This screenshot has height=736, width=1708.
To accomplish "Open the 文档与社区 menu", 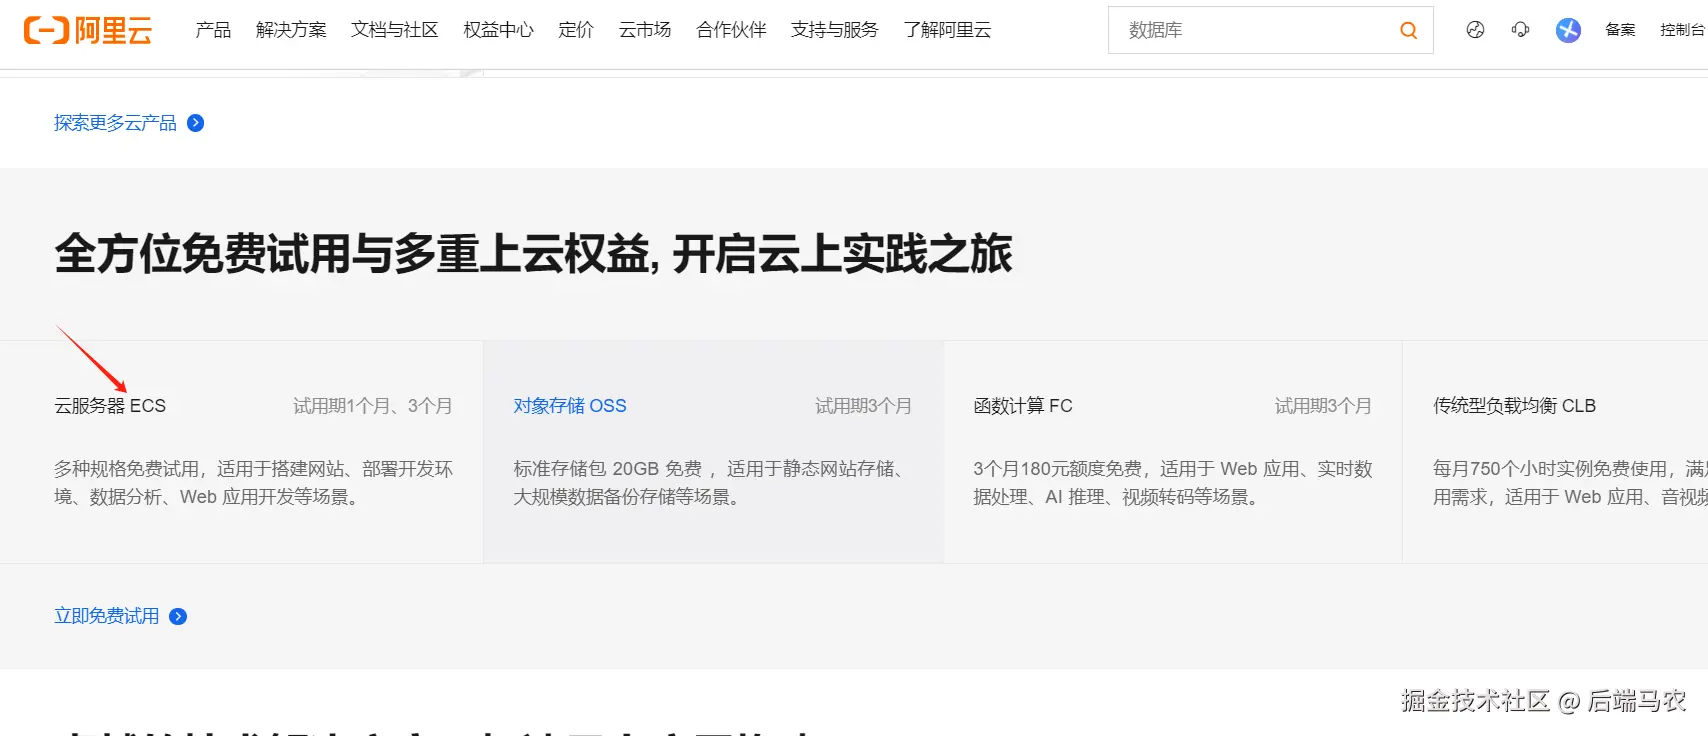I will click(x=395, y=30).
